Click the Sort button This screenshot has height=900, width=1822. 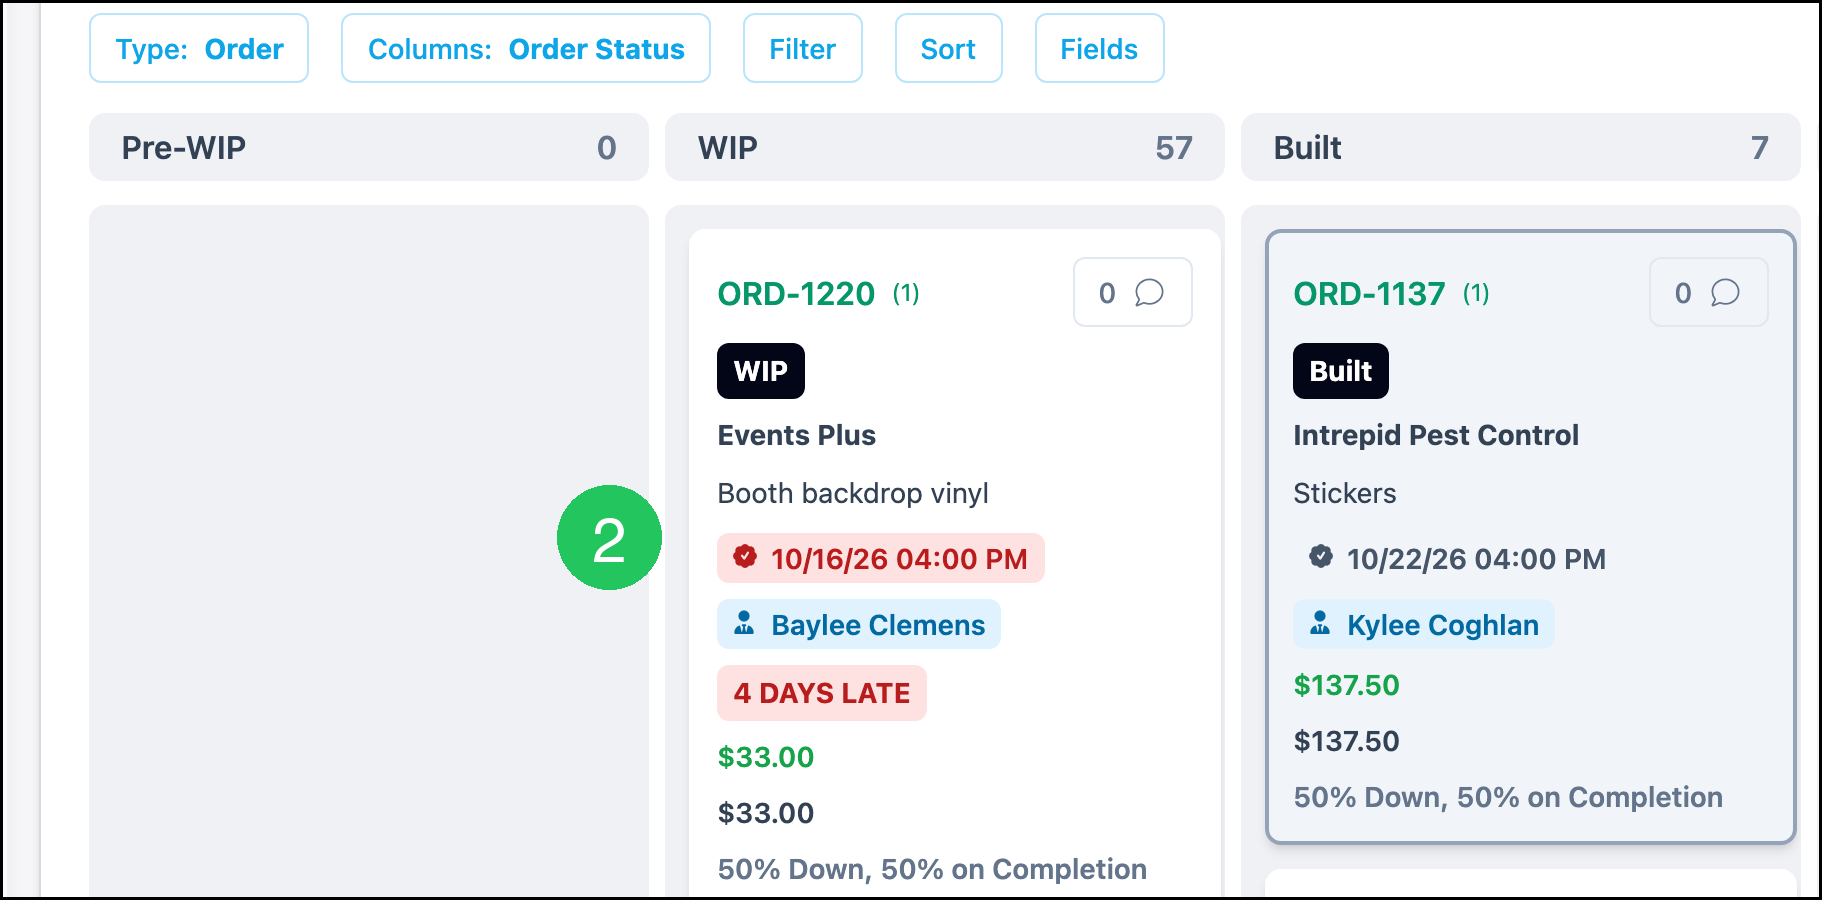pyautogui.click(x=948, y=48)
